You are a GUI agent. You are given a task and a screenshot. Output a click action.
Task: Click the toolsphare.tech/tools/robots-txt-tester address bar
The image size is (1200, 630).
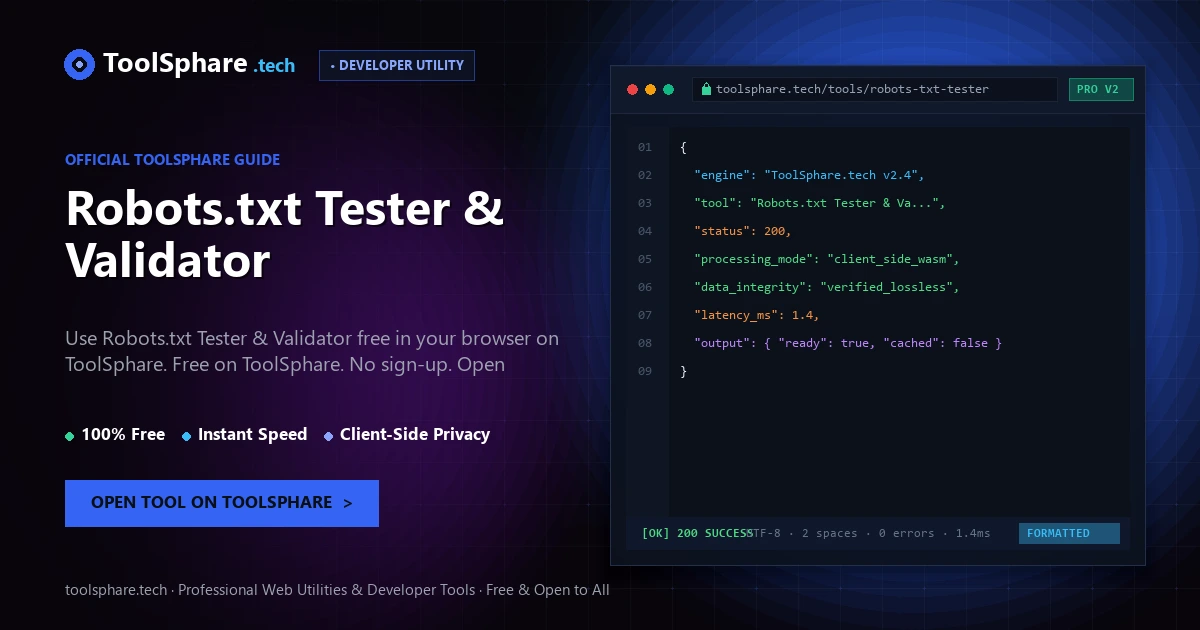pyautogui.click(x=876, y=89)
